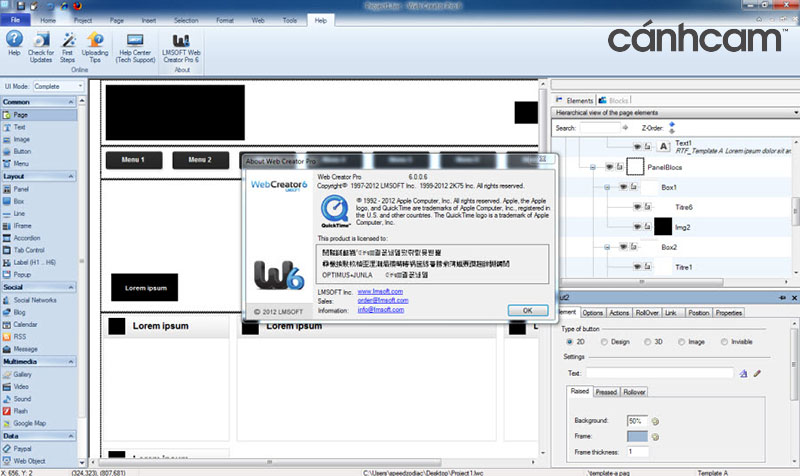Collapse Box1 tree node
The image size is (800, 476).
[607, 187]
